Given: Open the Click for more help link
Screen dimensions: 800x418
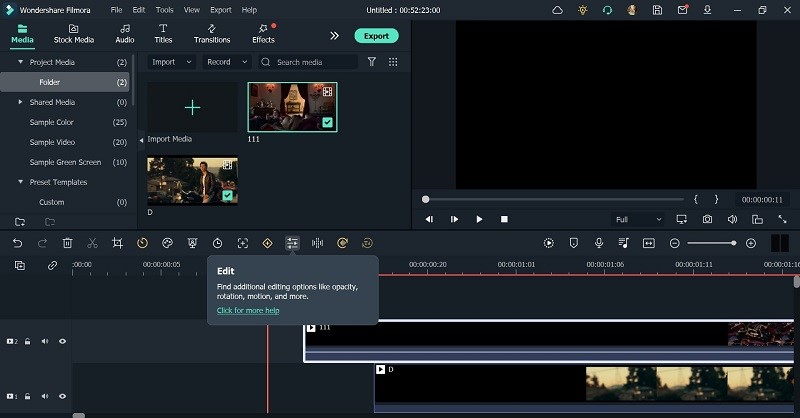Looking at the screenshot, I should pyautogui.click(x=248, y=310).
